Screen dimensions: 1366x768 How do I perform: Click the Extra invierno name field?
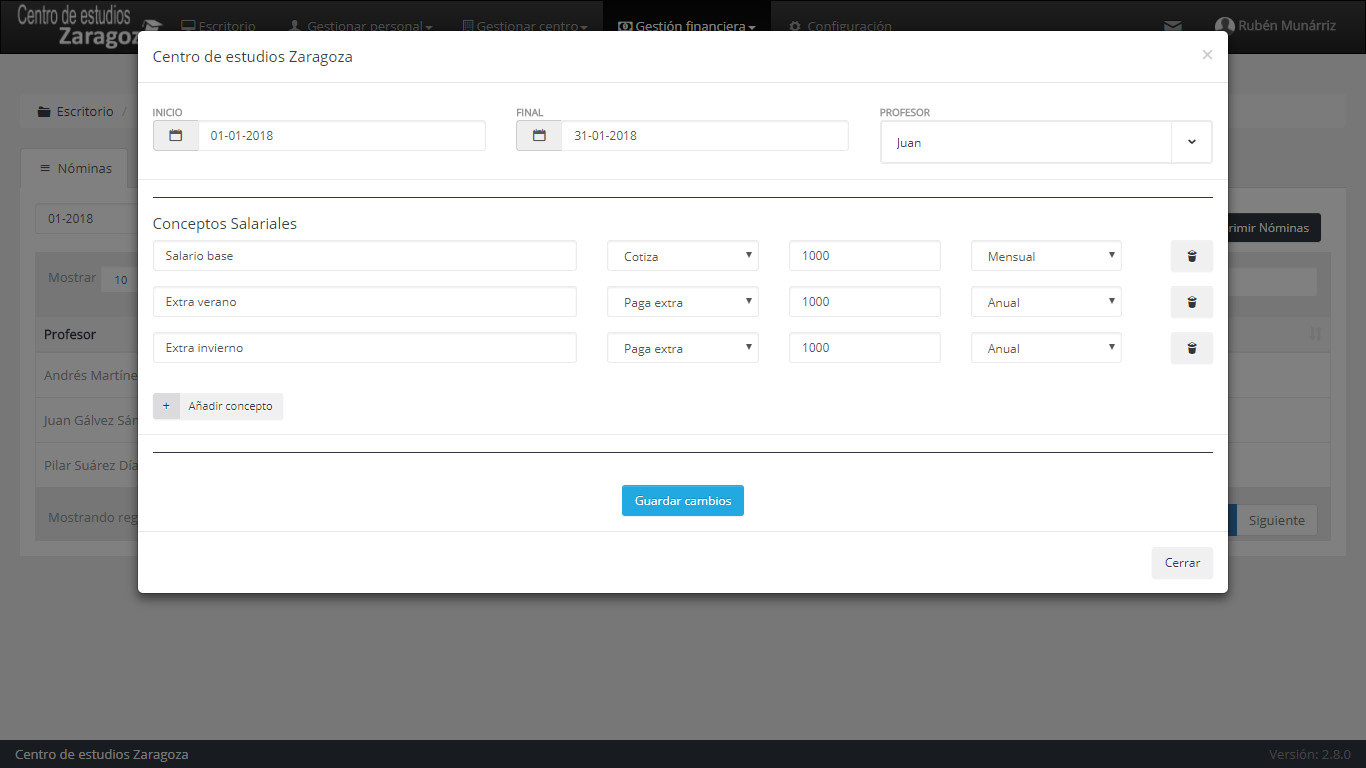pyautogui.click(x=365, y=348)
